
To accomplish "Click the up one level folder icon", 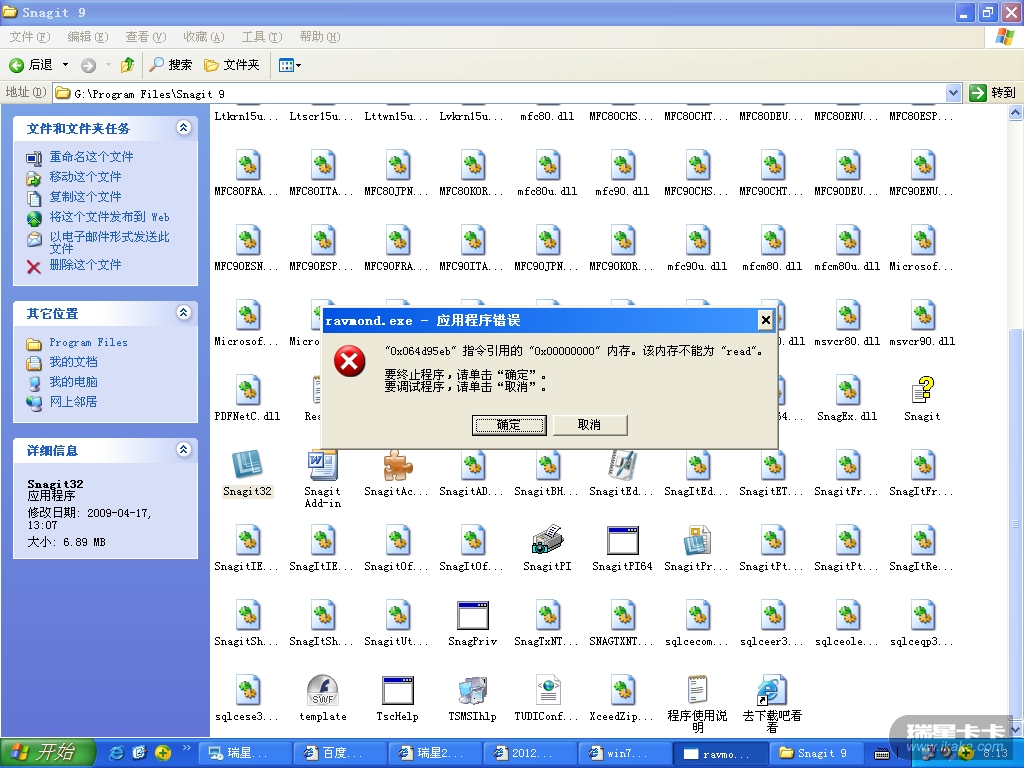I will click(127, 65).
